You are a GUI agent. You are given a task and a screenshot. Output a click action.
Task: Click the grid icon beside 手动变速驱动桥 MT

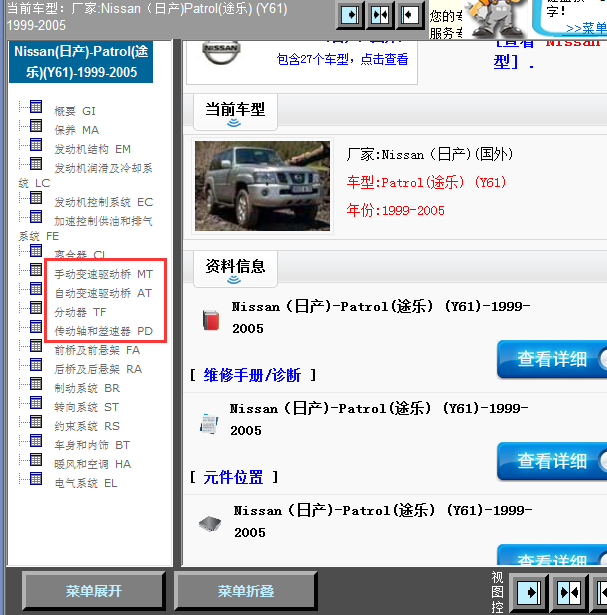(36, 270)
